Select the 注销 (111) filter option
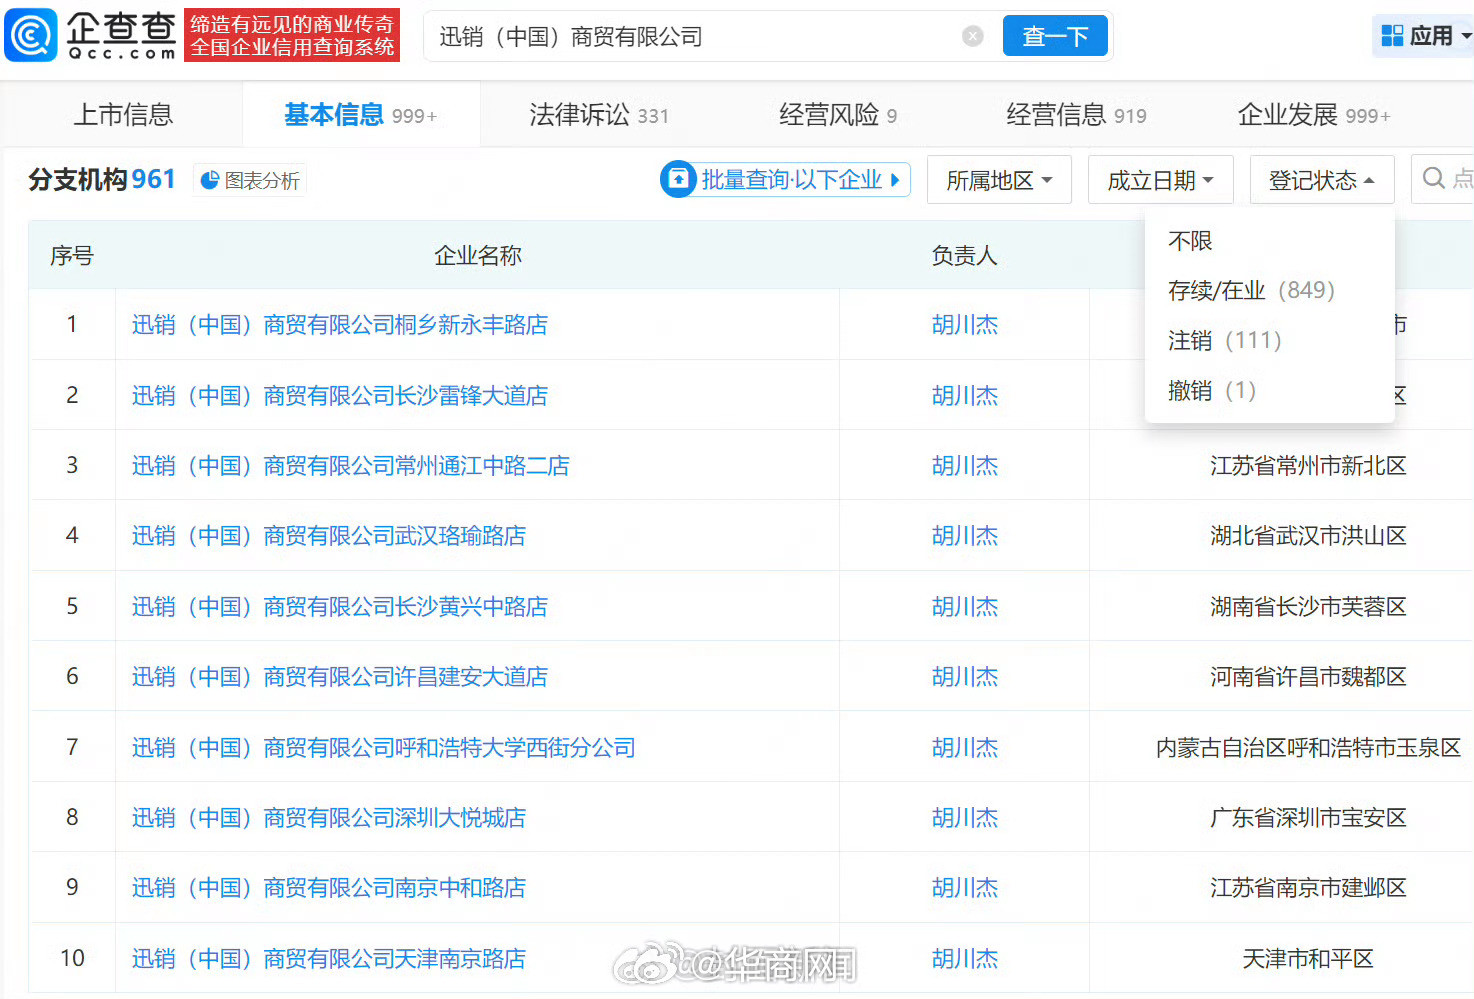This screenshot has width=1474, height=999. point(1224,340)
